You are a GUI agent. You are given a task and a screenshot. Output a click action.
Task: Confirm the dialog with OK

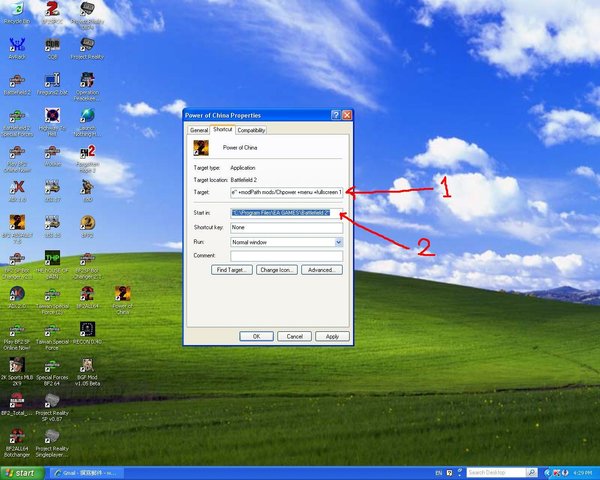[x=256, y=336]
